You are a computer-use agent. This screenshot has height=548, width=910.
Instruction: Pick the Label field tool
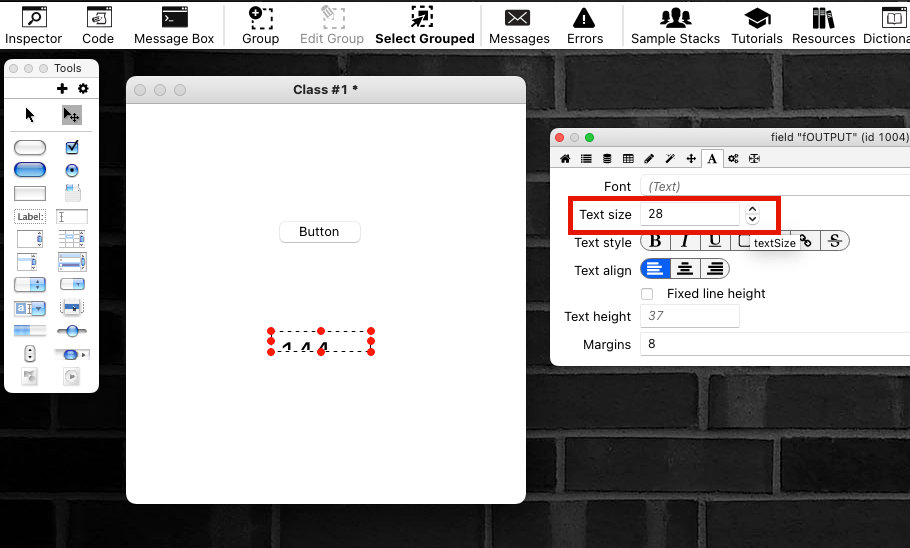tap(30, 217)
